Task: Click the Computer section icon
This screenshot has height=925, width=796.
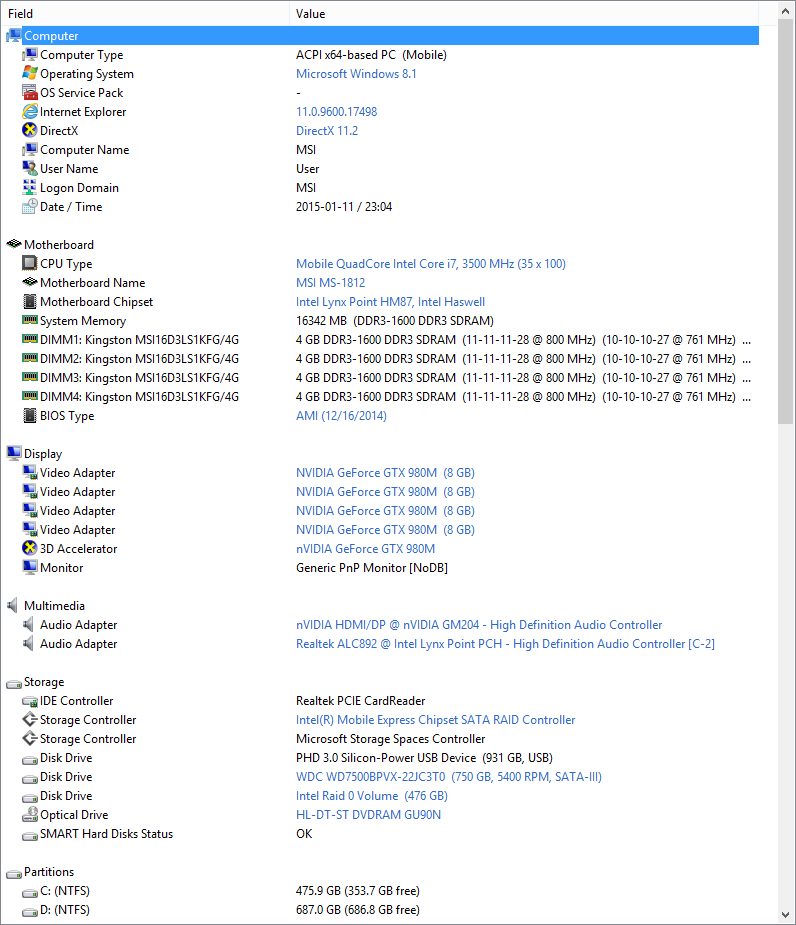Action: 14,36
